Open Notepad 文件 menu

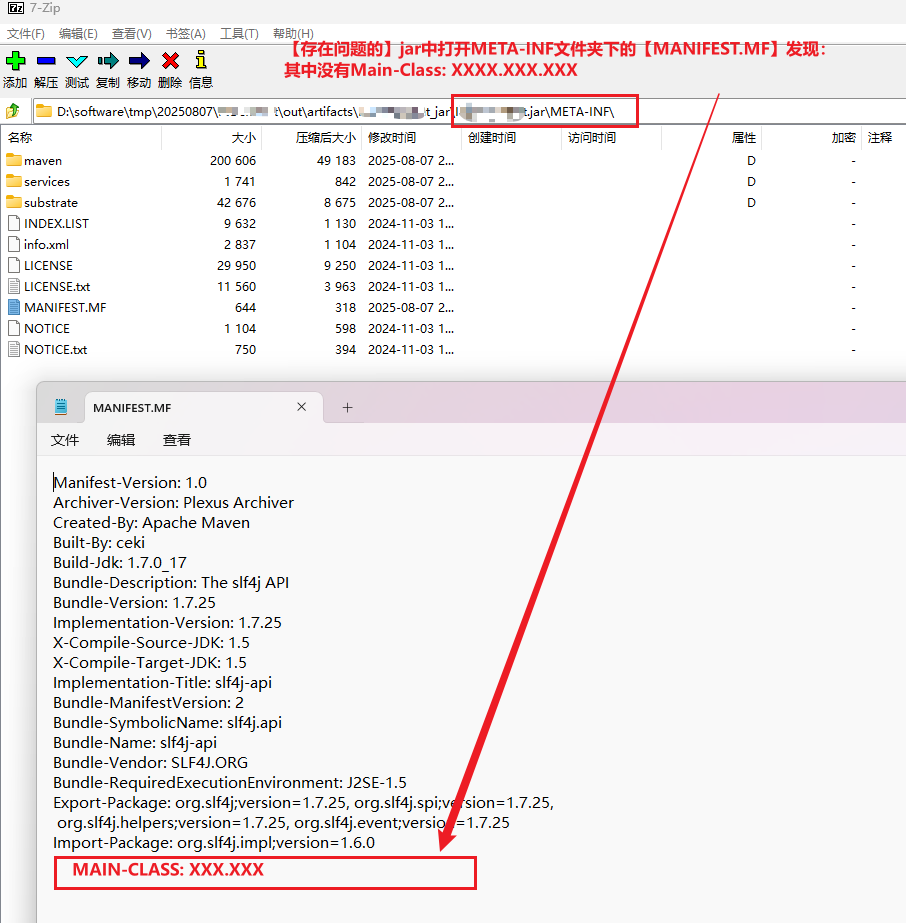(x=65, y=440)
